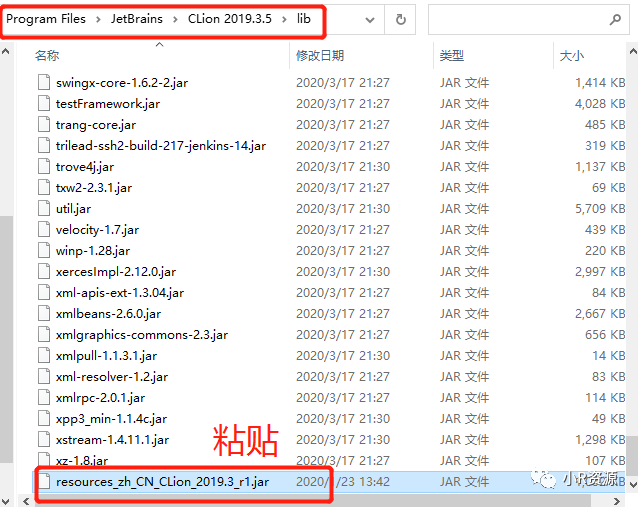
Task: Sort by the 修改日期 column header
Action: (320, 55)
